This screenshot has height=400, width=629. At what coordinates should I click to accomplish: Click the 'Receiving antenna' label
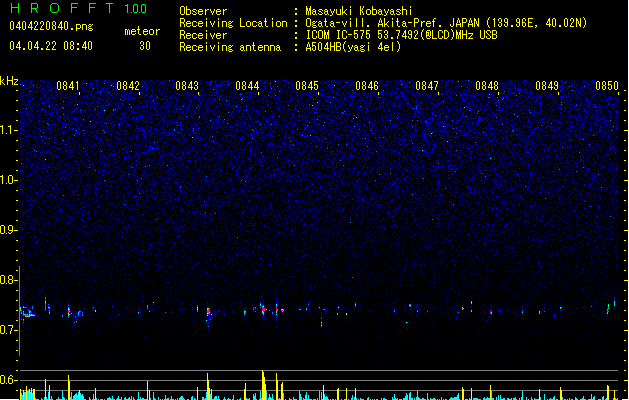(x=230, y=47)
